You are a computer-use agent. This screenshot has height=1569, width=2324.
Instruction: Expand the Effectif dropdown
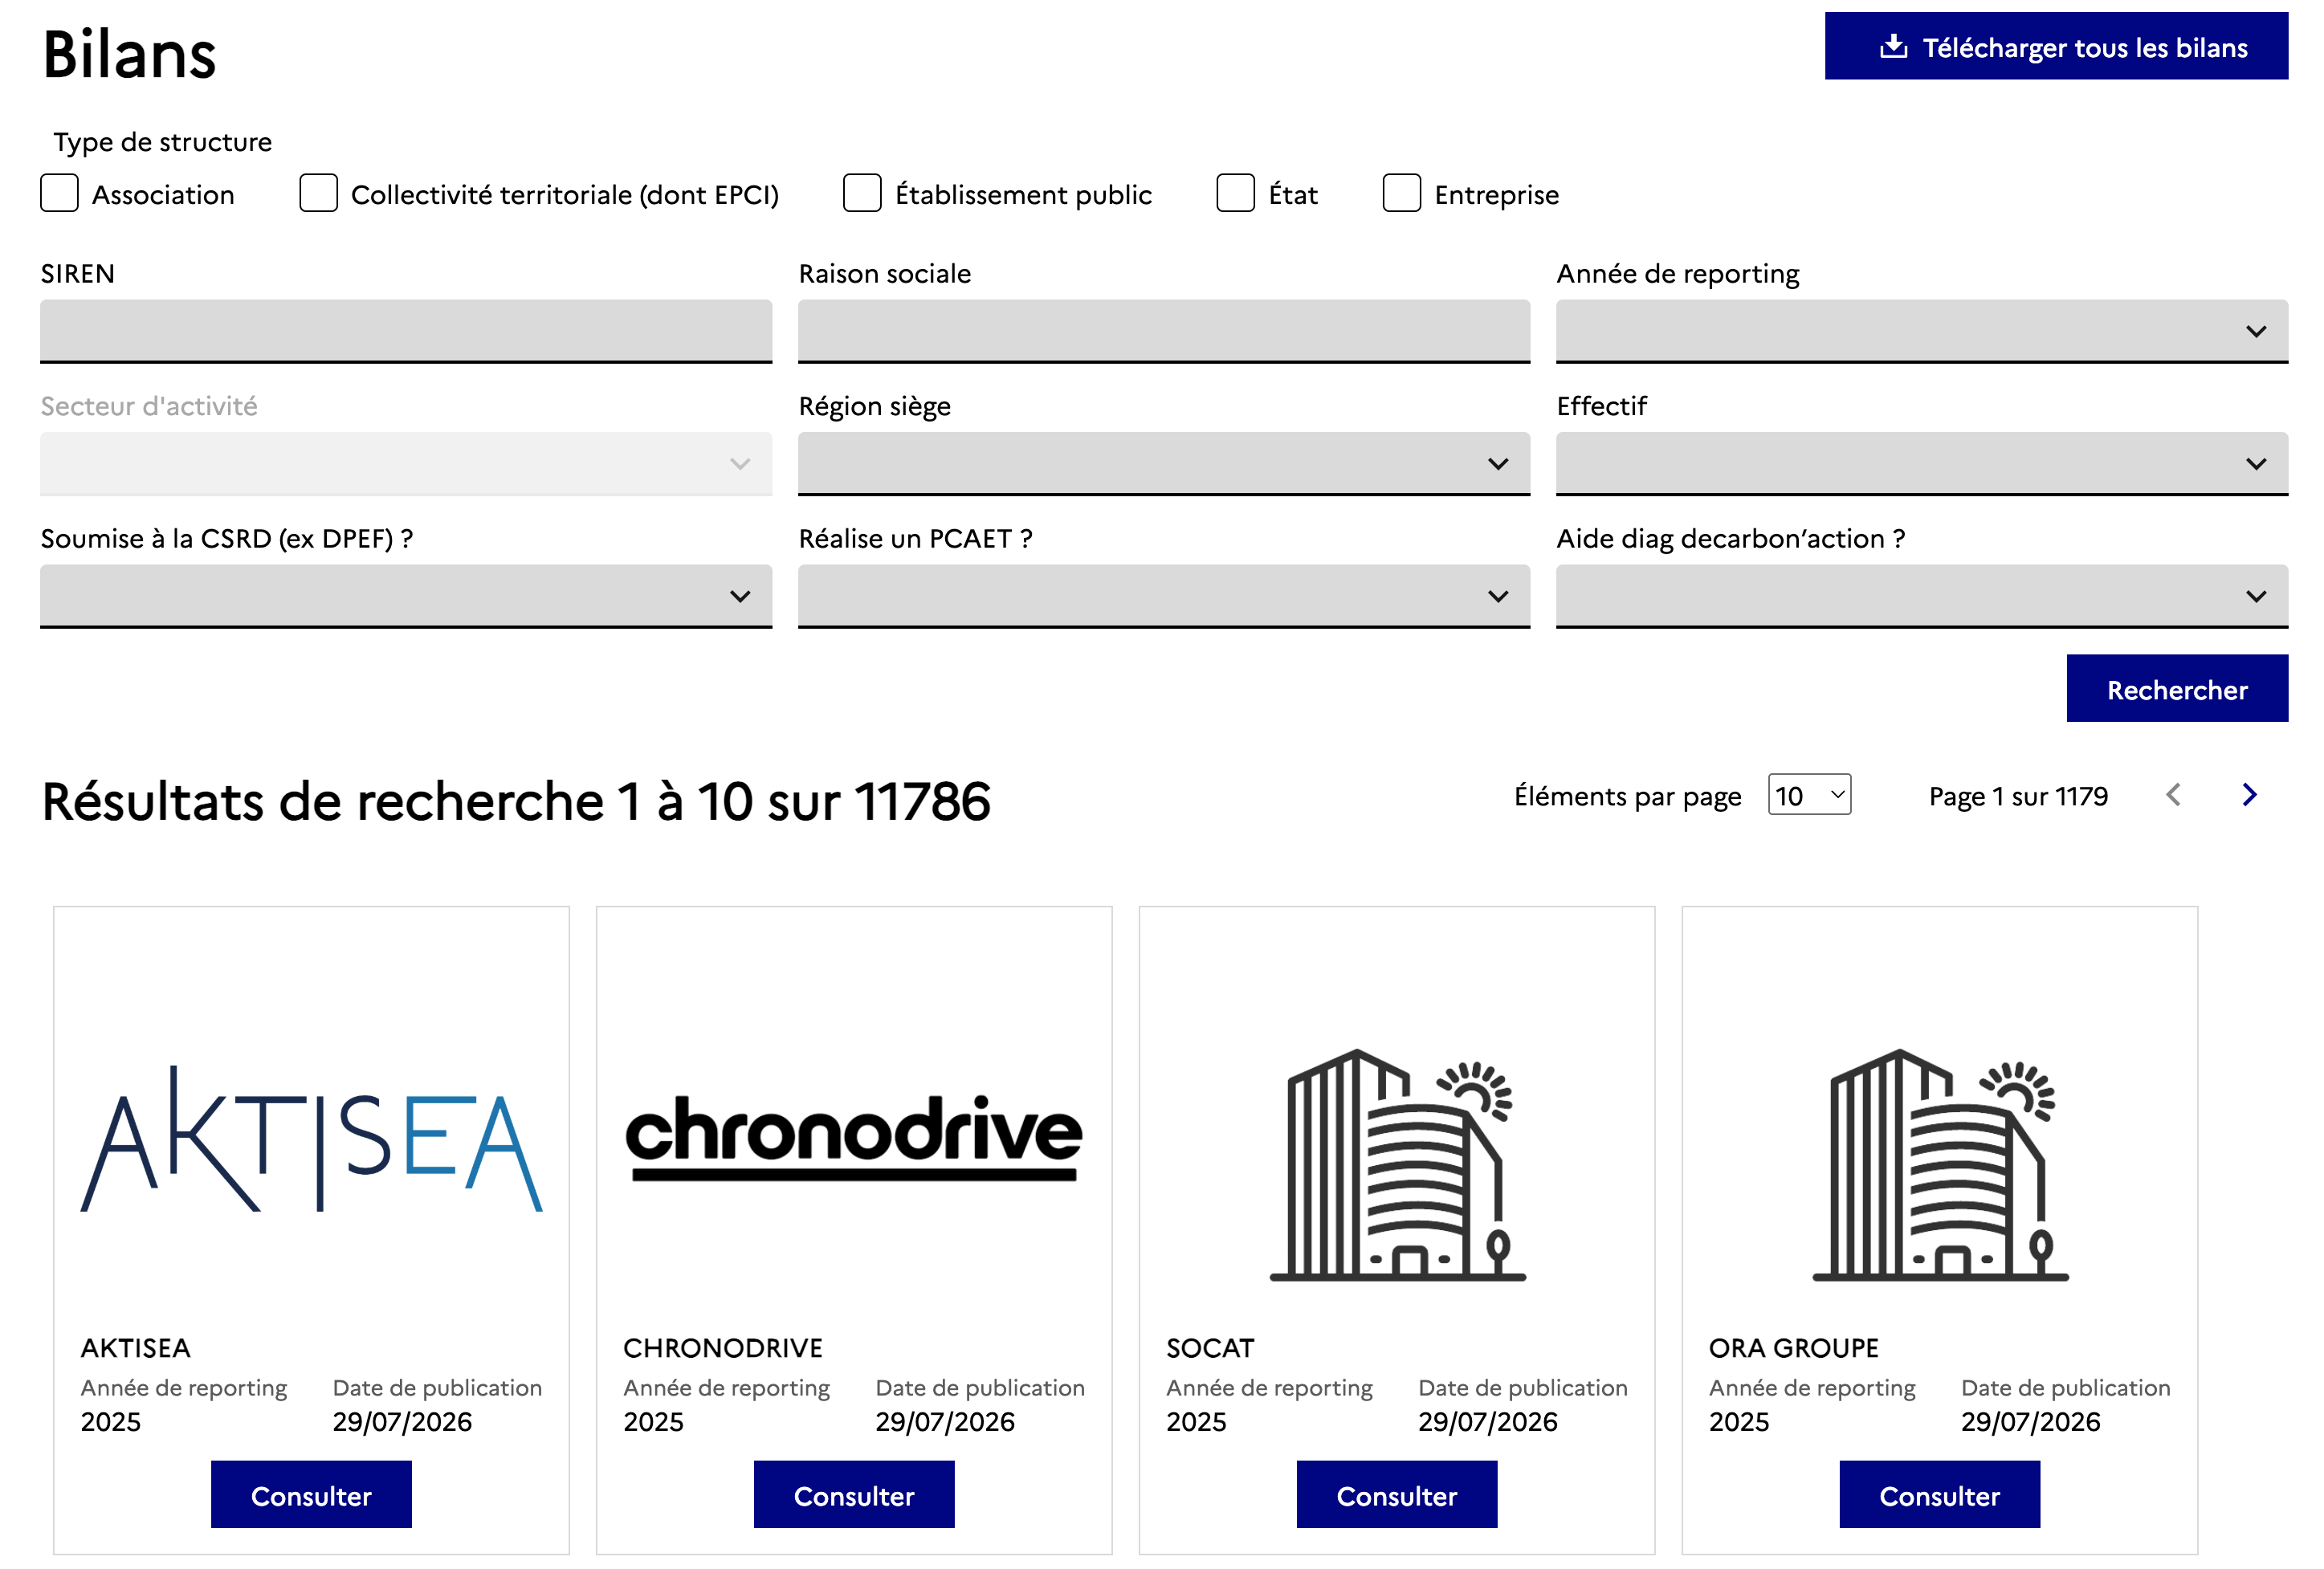pos(1922,464)
